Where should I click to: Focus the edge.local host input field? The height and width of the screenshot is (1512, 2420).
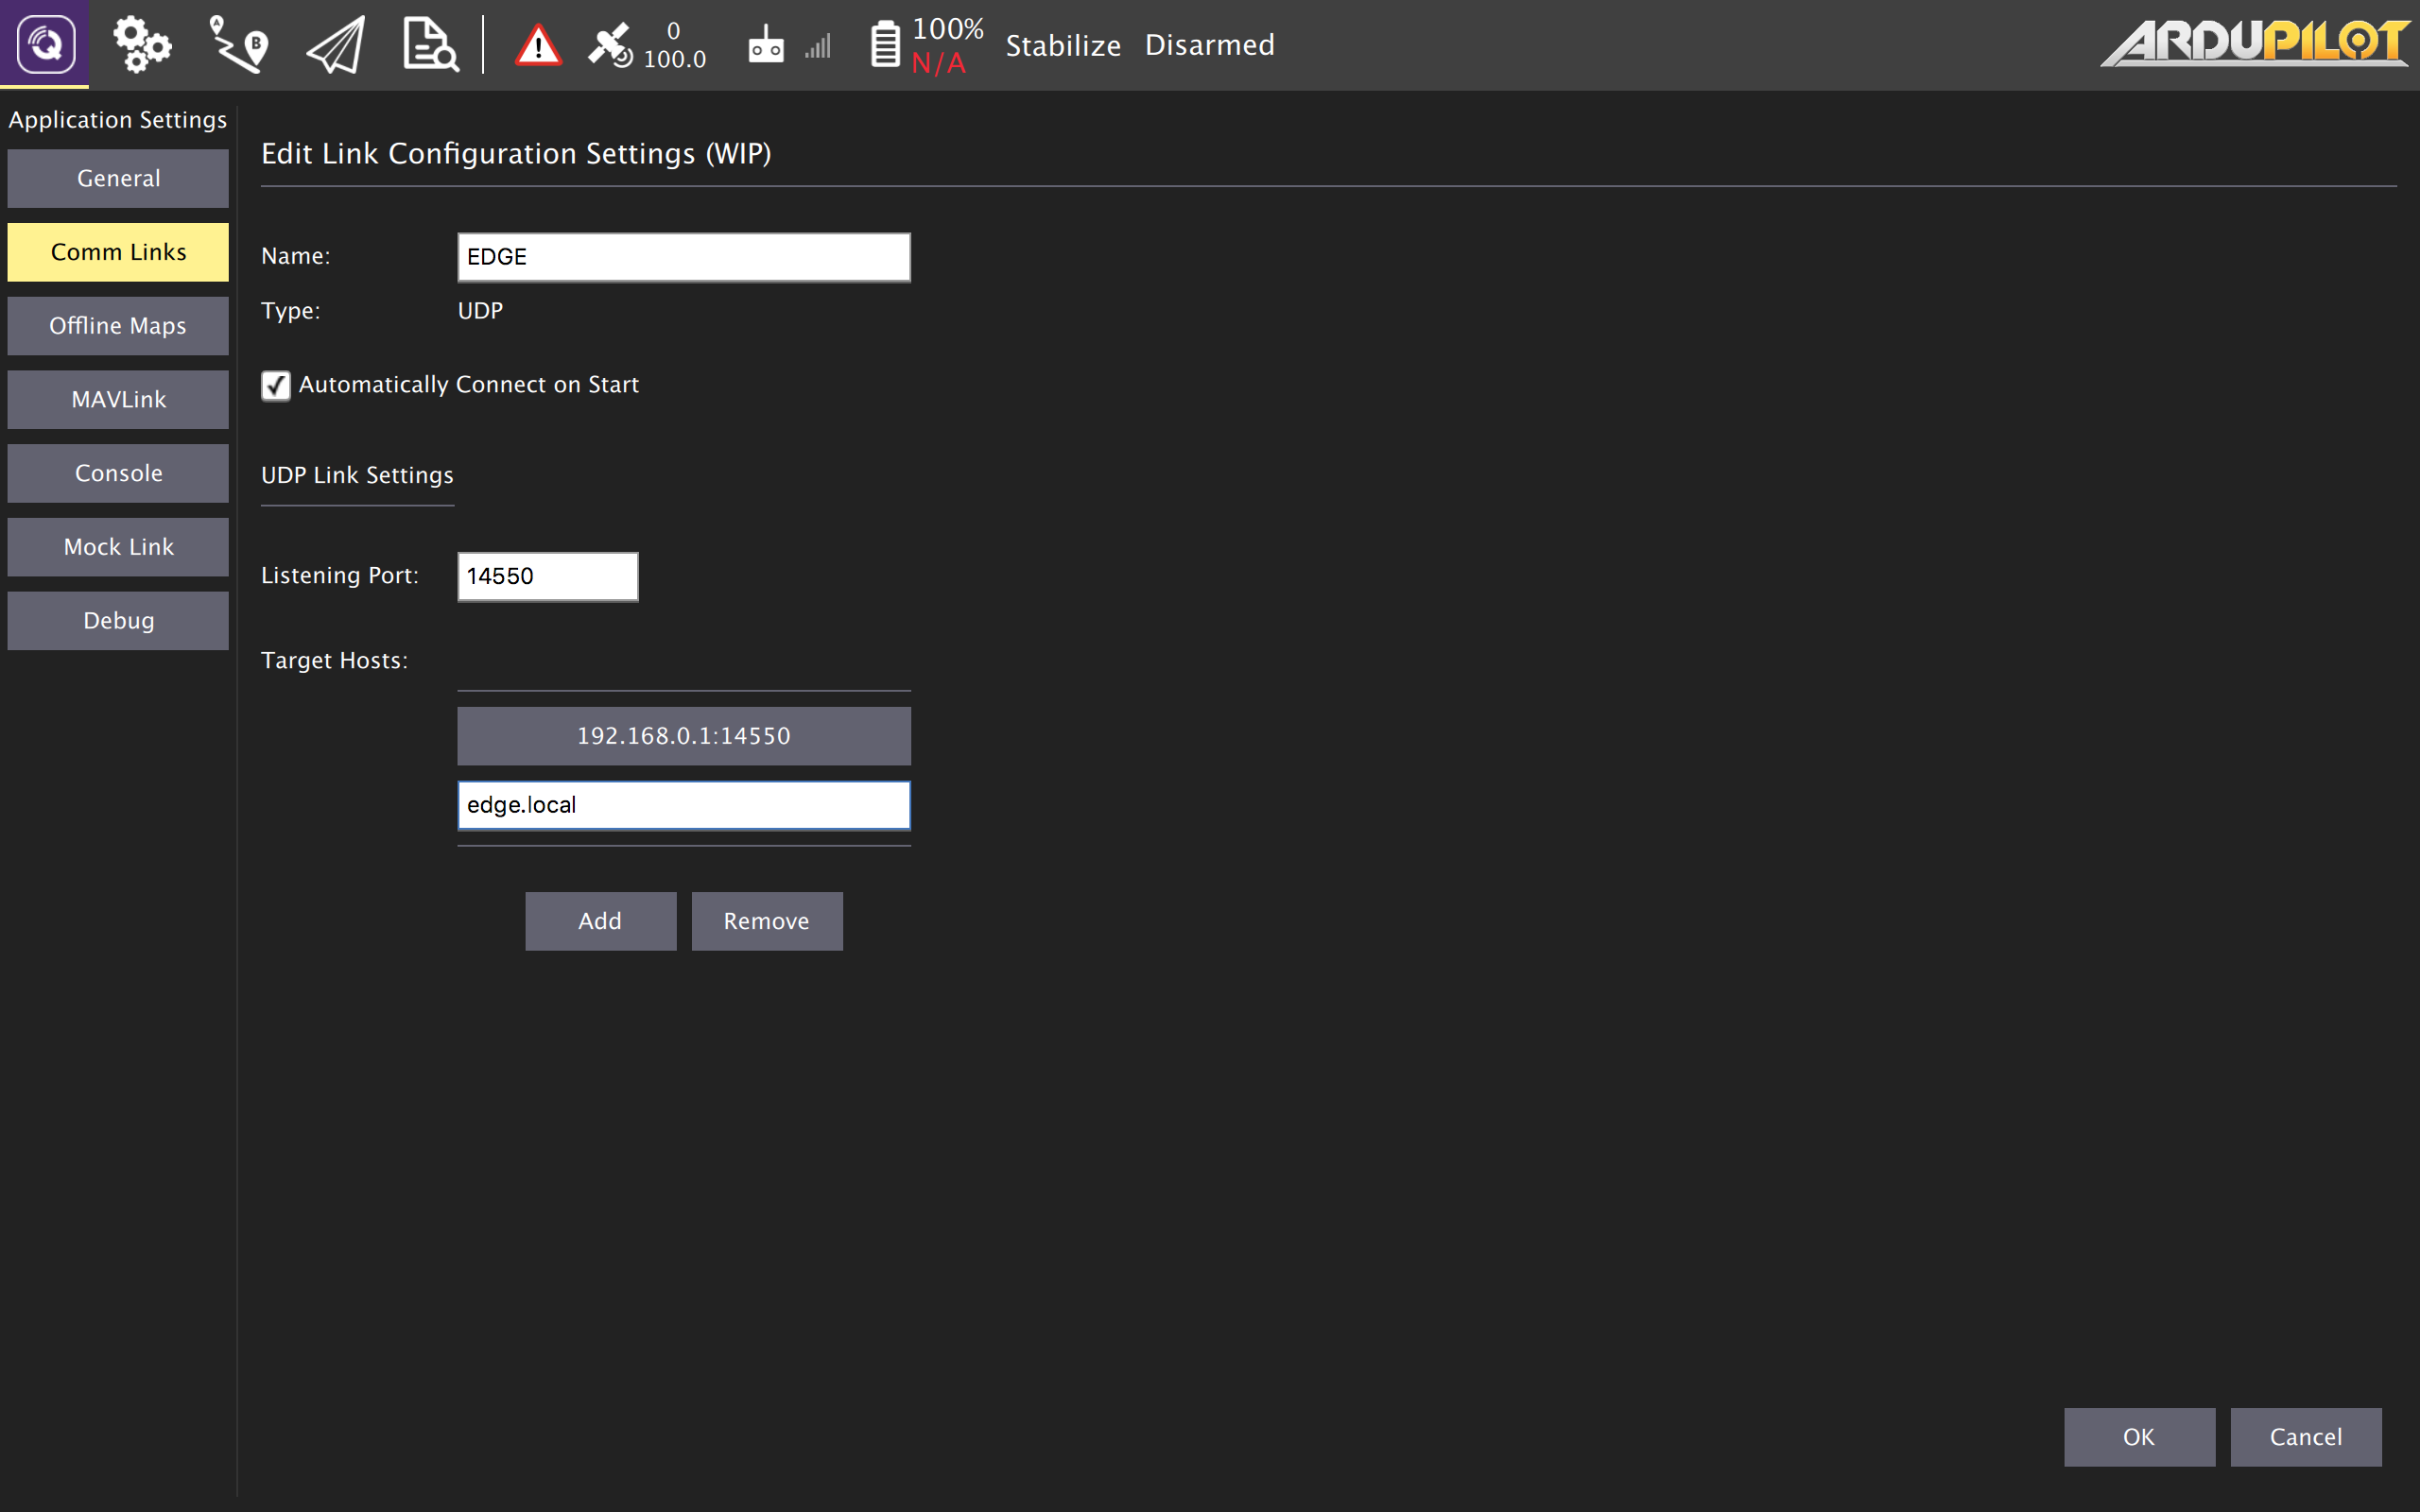684,805
